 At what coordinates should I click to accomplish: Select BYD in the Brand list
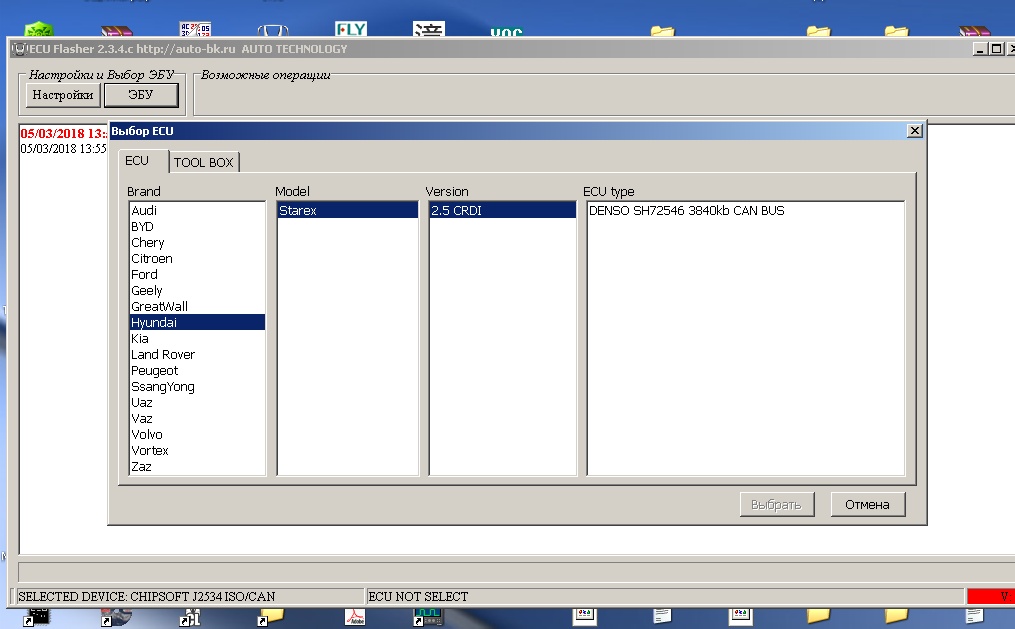coord(197,226)
